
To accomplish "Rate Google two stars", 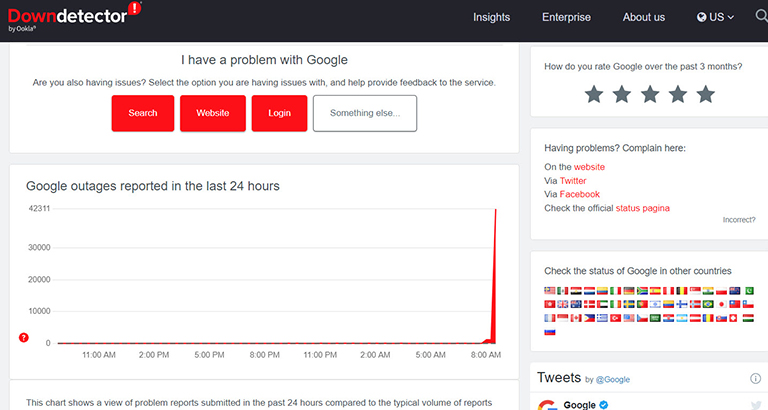I will (x=622, y=94).
